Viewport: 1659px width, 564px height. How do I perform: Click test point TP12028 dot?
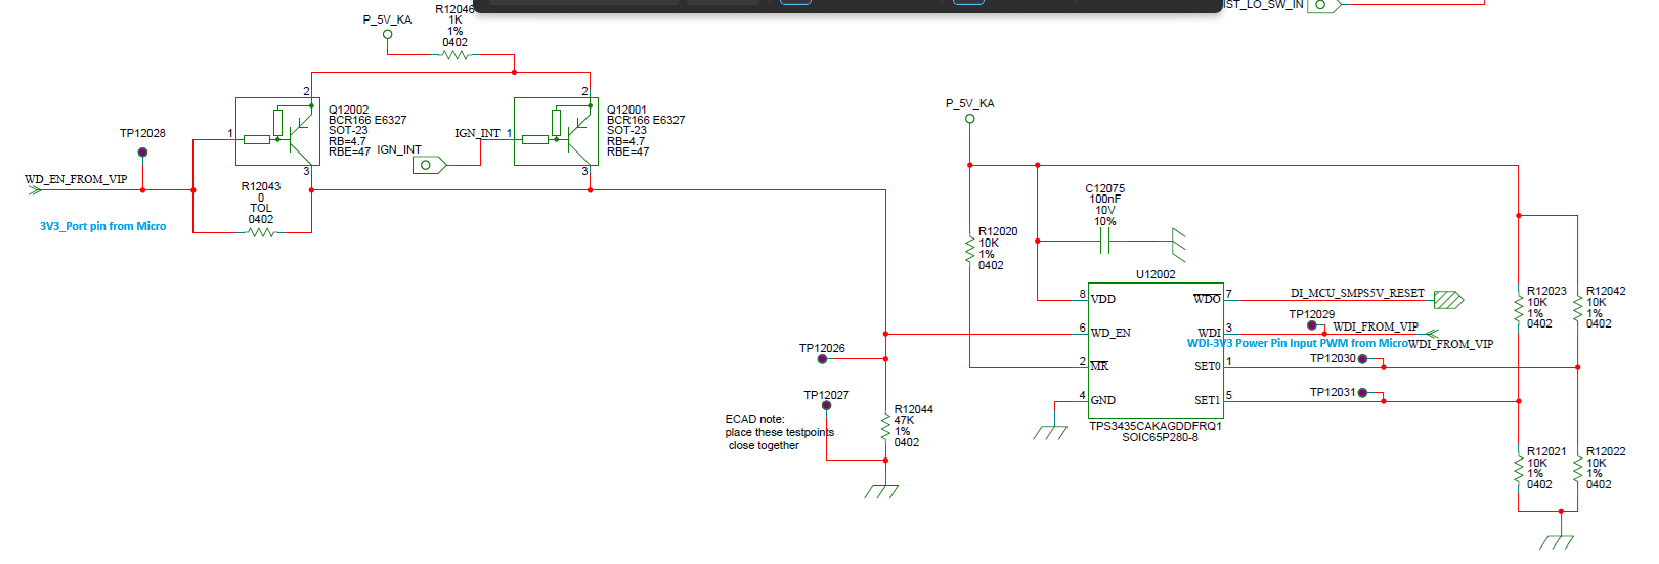(x=142, y=152)
